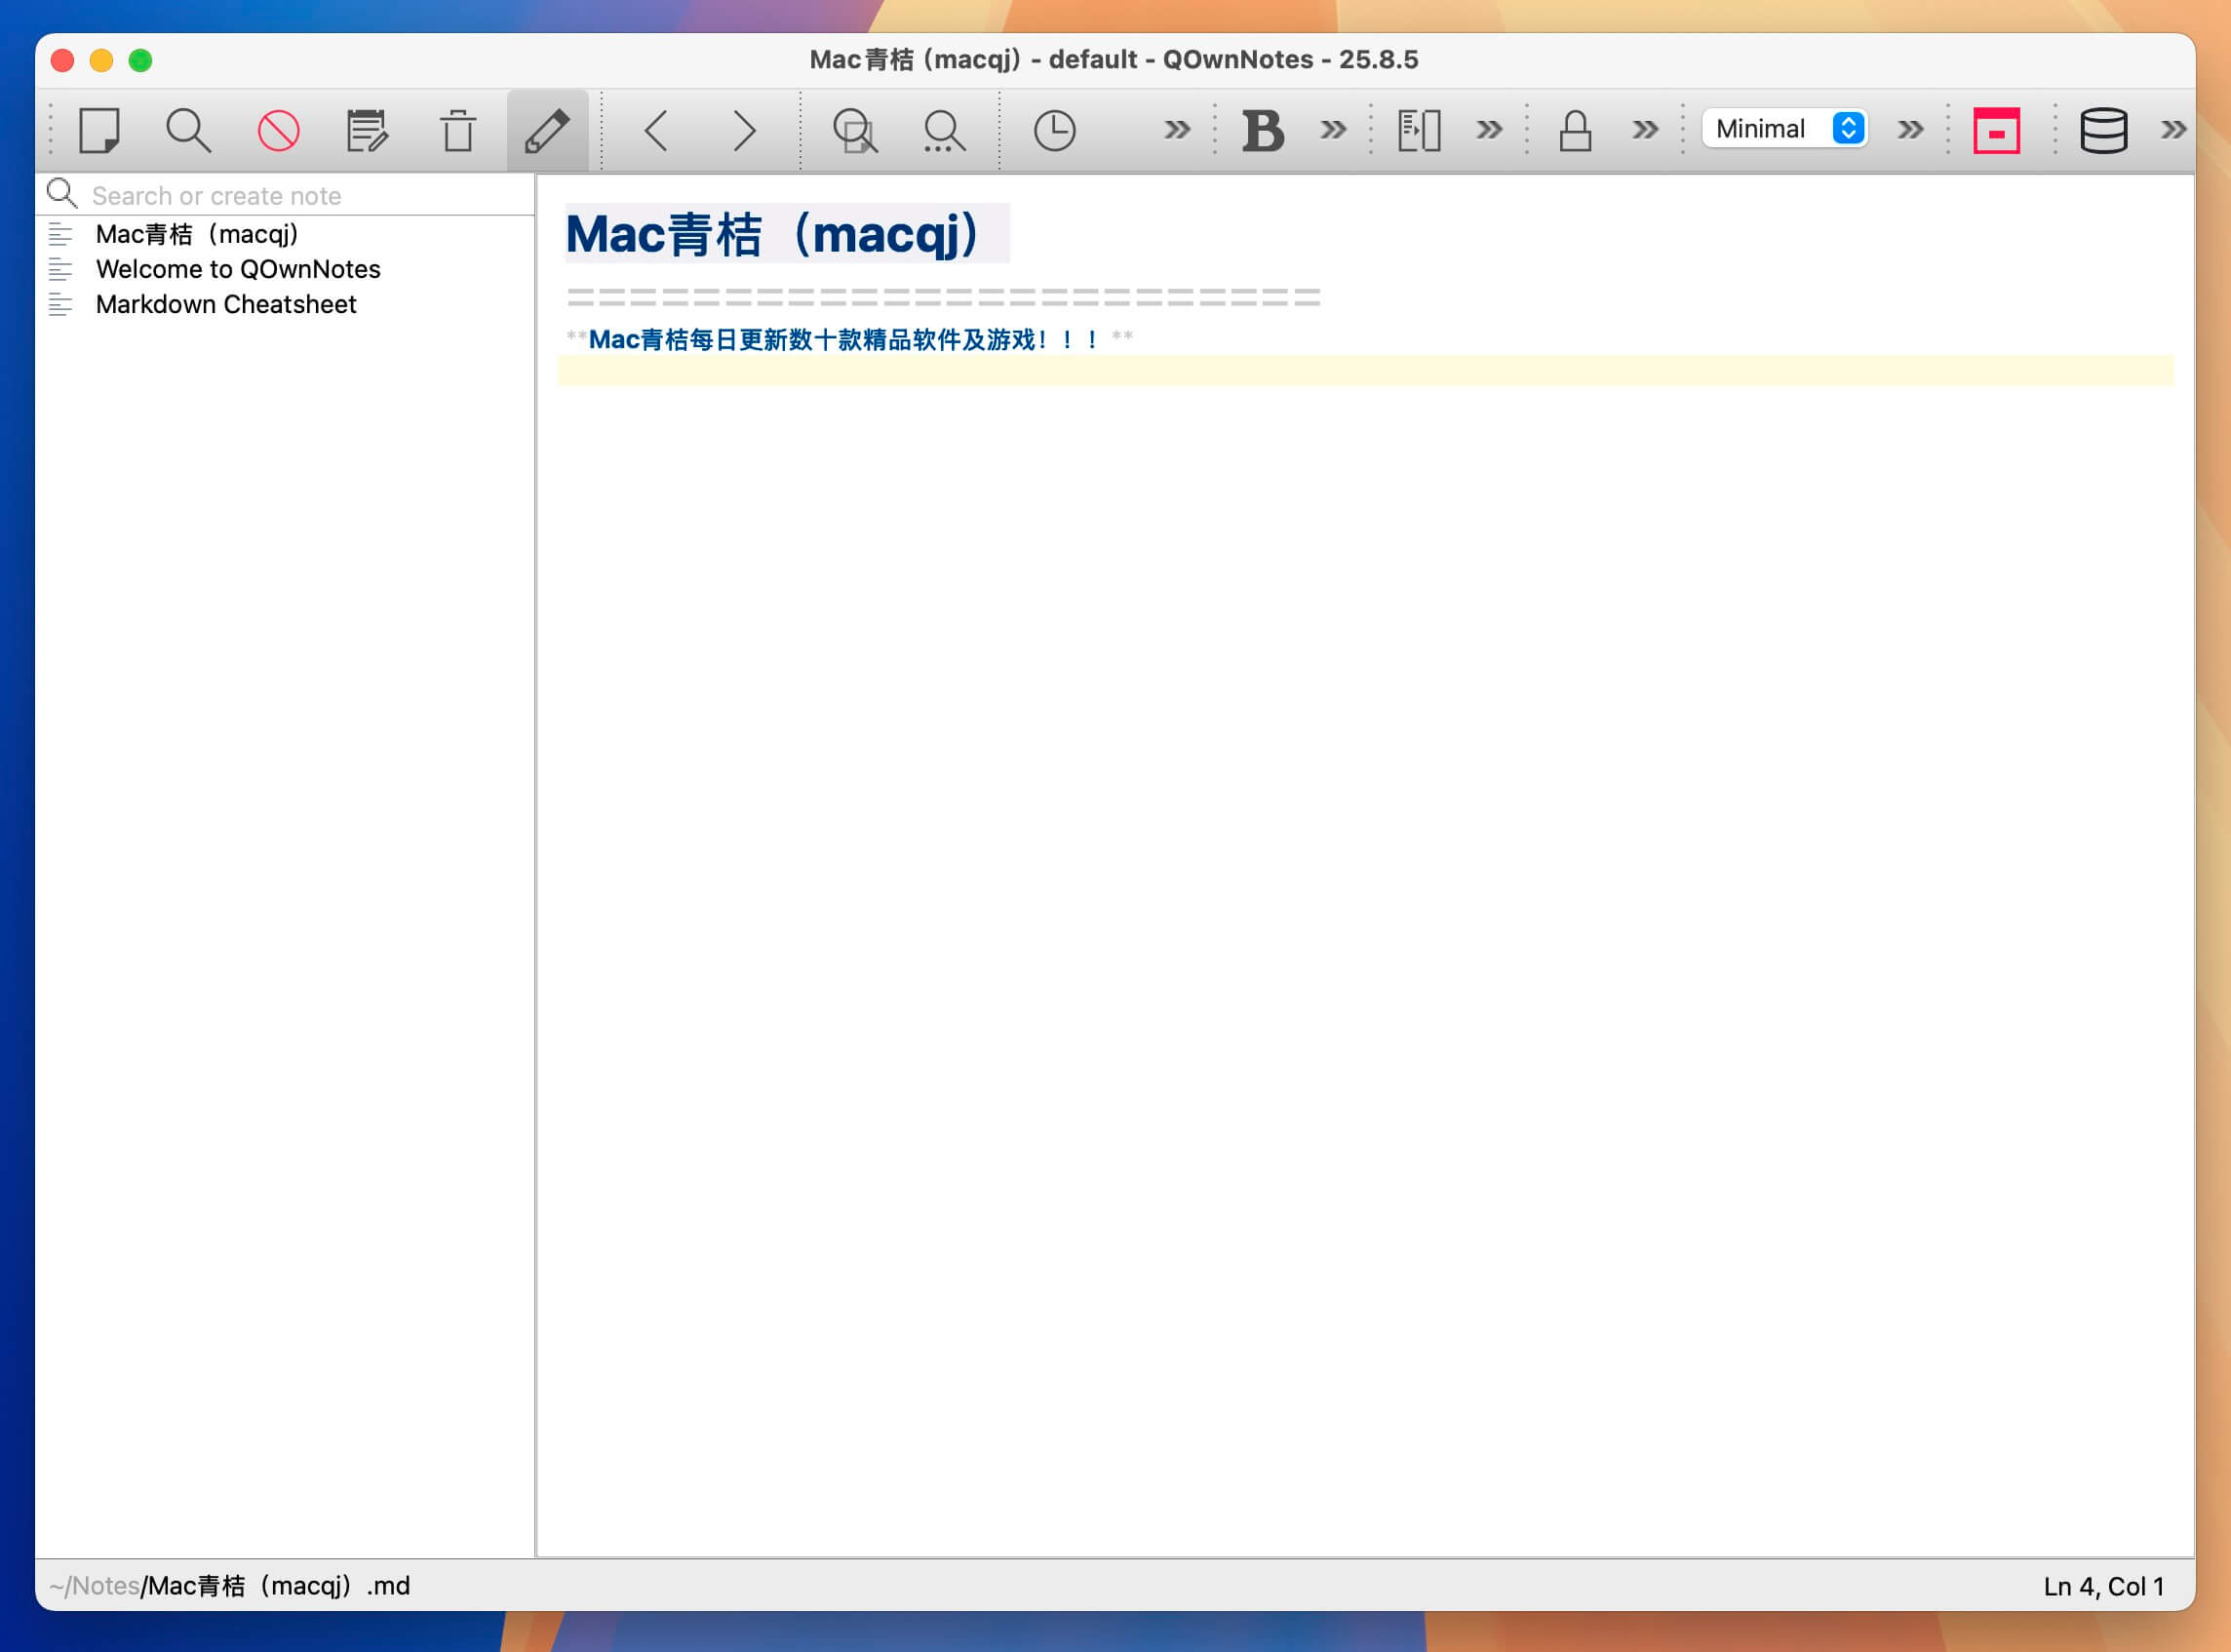Image resolution: width=2231 pixels, height=1652 pixels.
Task: Minimize the window with the yellow button
Action: 101,60
